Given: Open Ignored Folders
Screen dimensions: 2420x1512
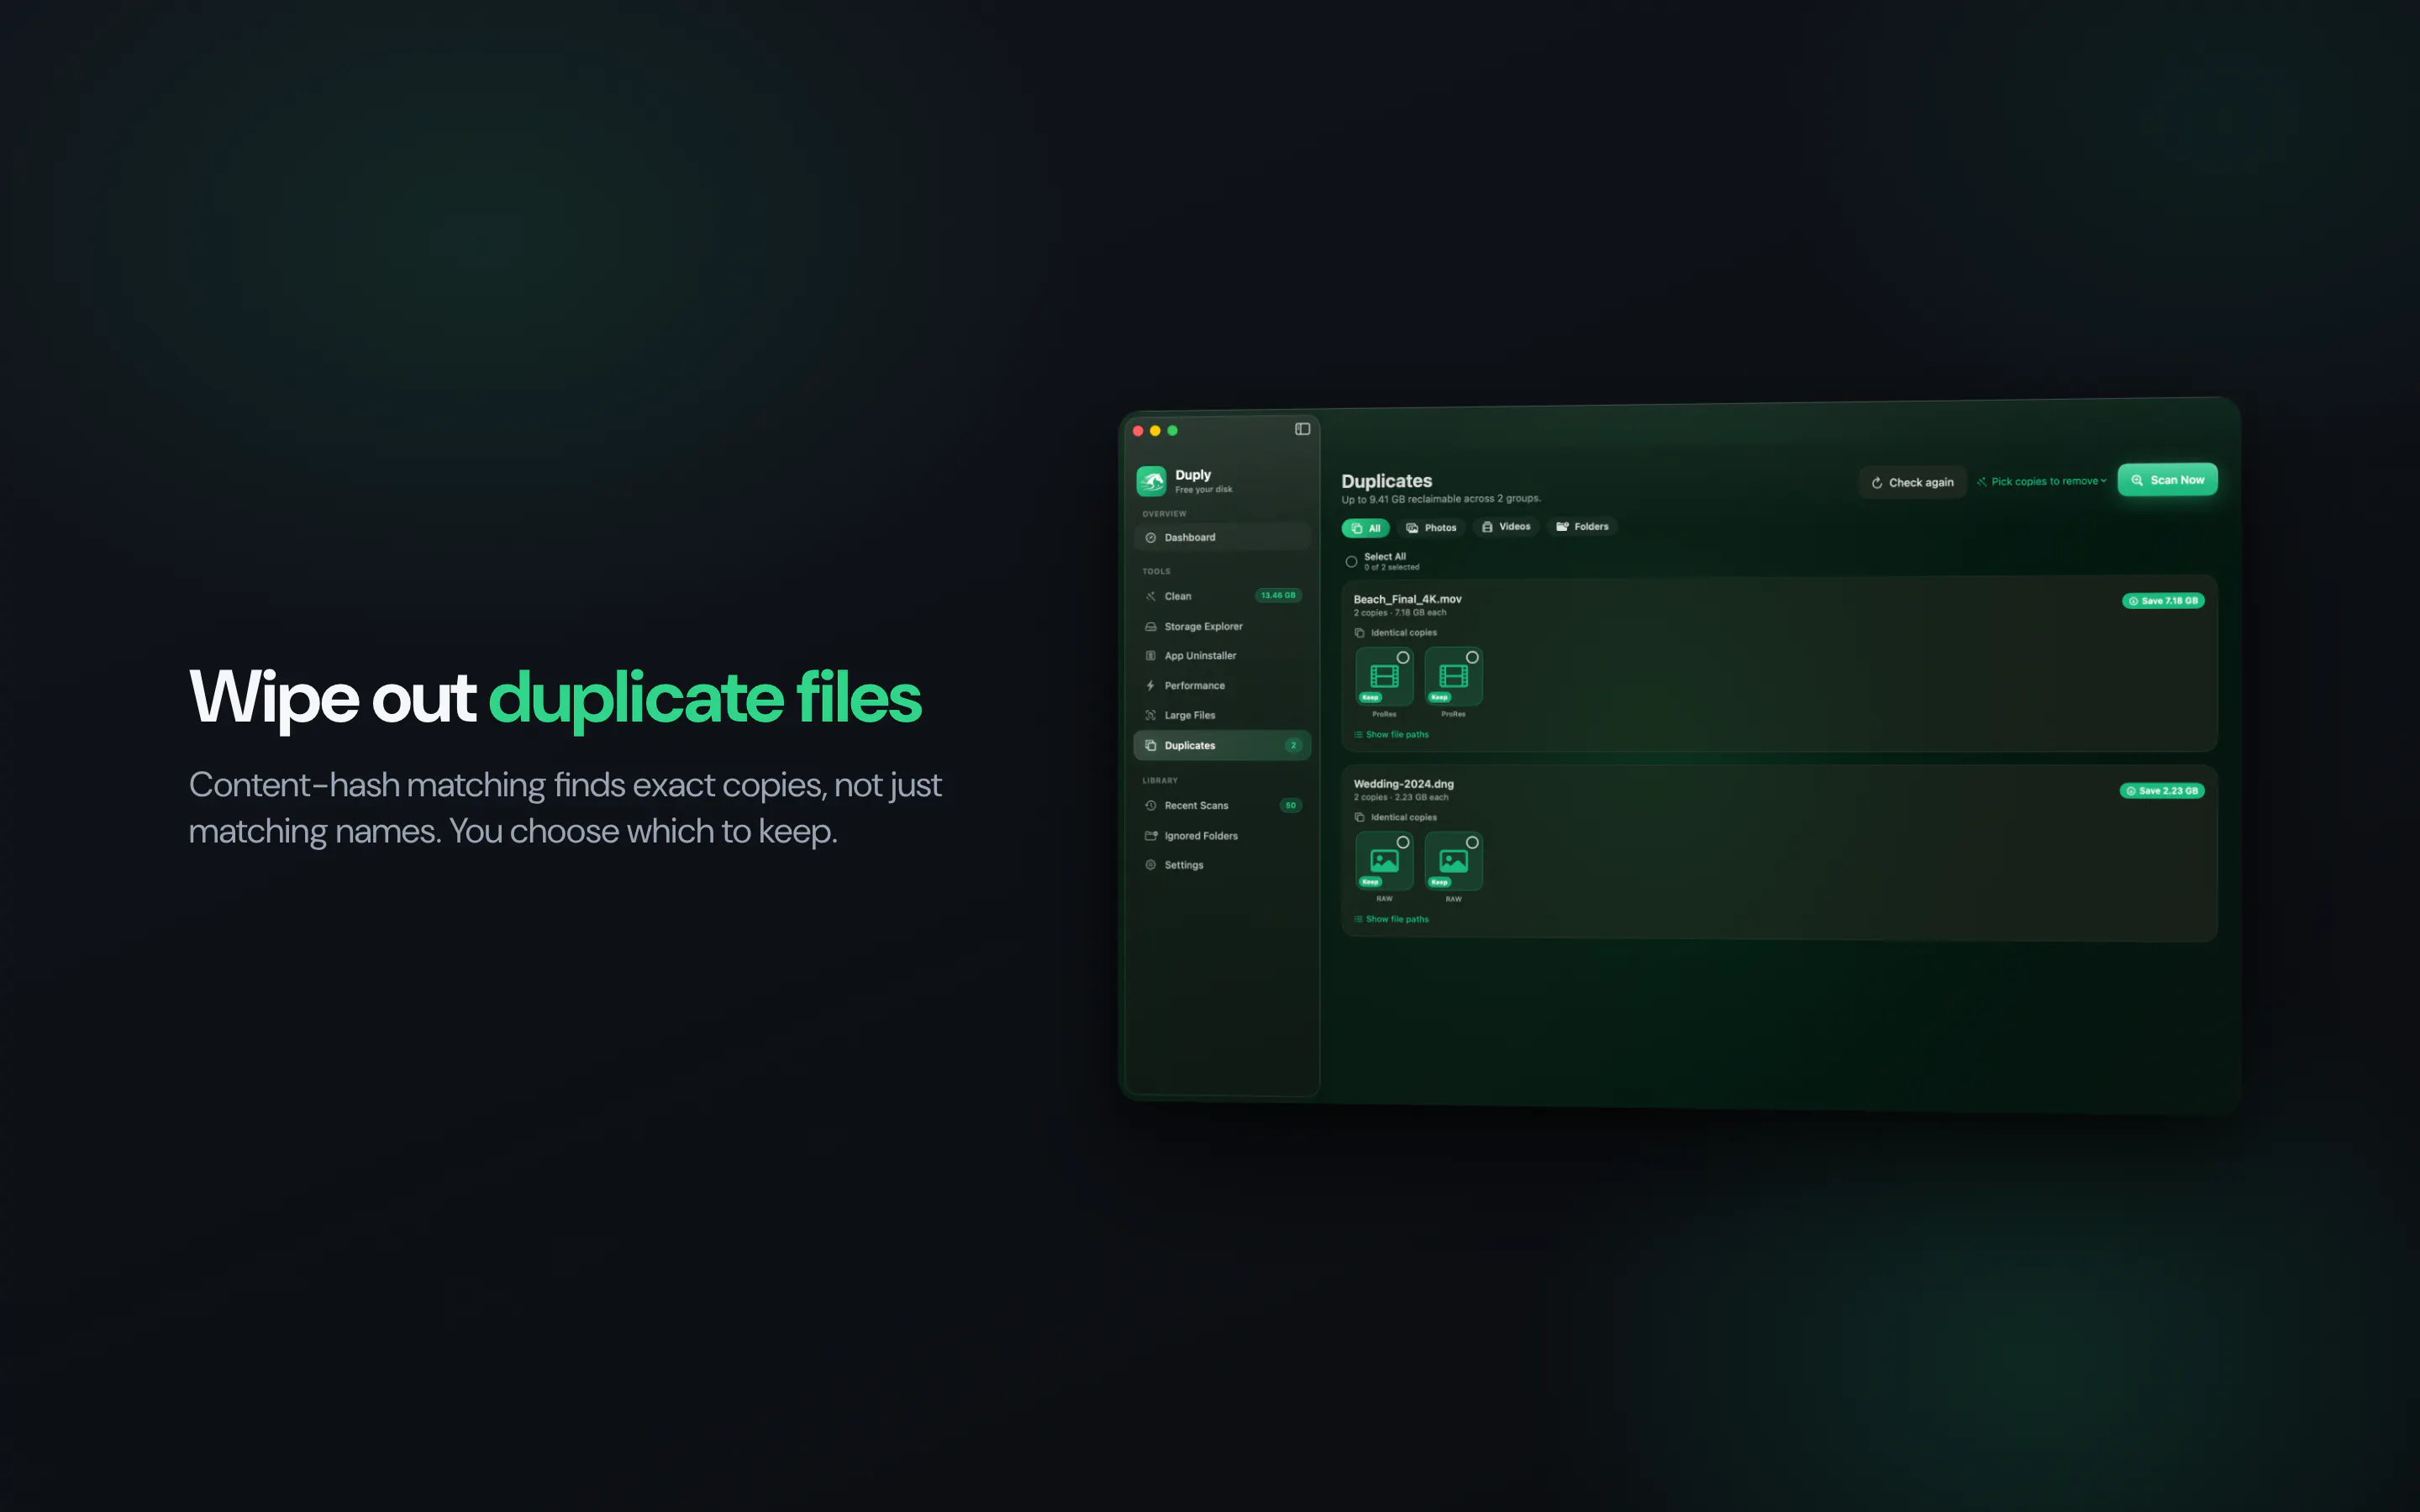Looking at the screenshot, I should coord(1222,836).
